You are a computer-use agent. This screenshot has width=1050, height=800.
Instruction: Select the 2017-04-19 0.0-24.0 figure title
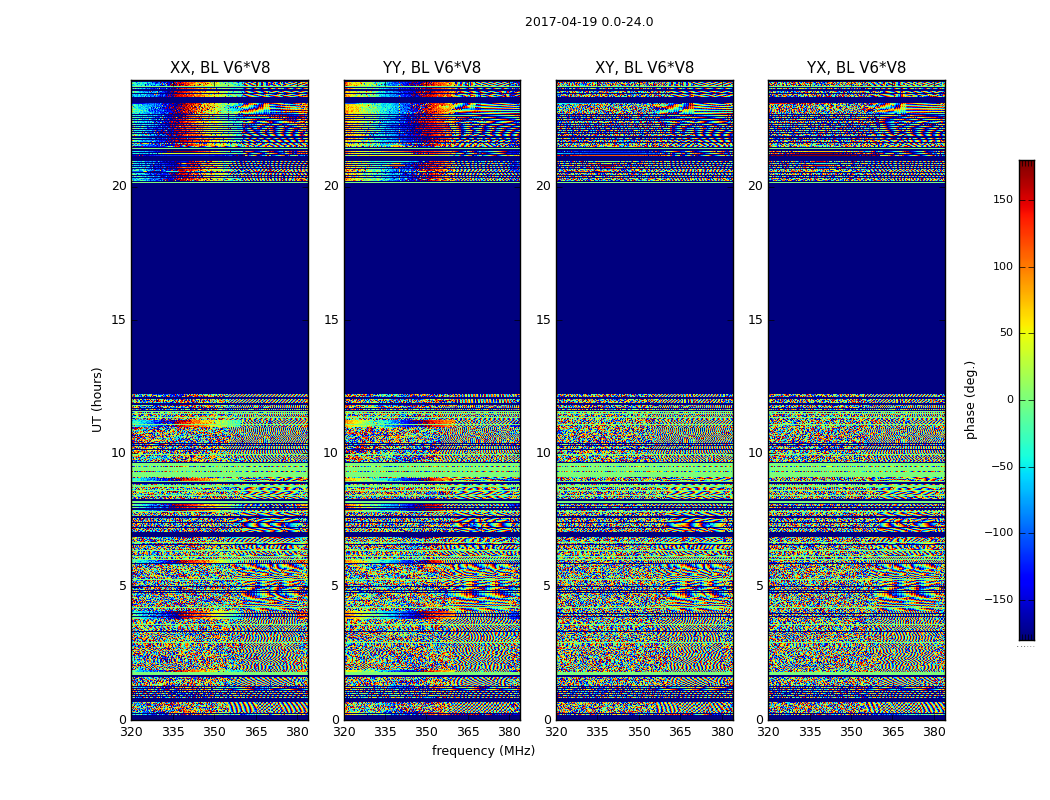coord(589,22)
